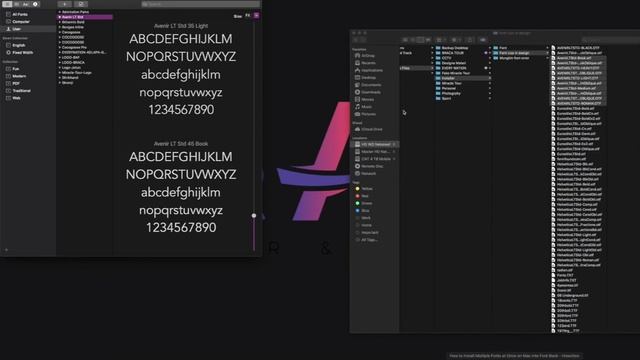Viewport: 640px width, 360px height.
Task: Open Documents in Finder sidebar
Action: (x=368, y=85)
